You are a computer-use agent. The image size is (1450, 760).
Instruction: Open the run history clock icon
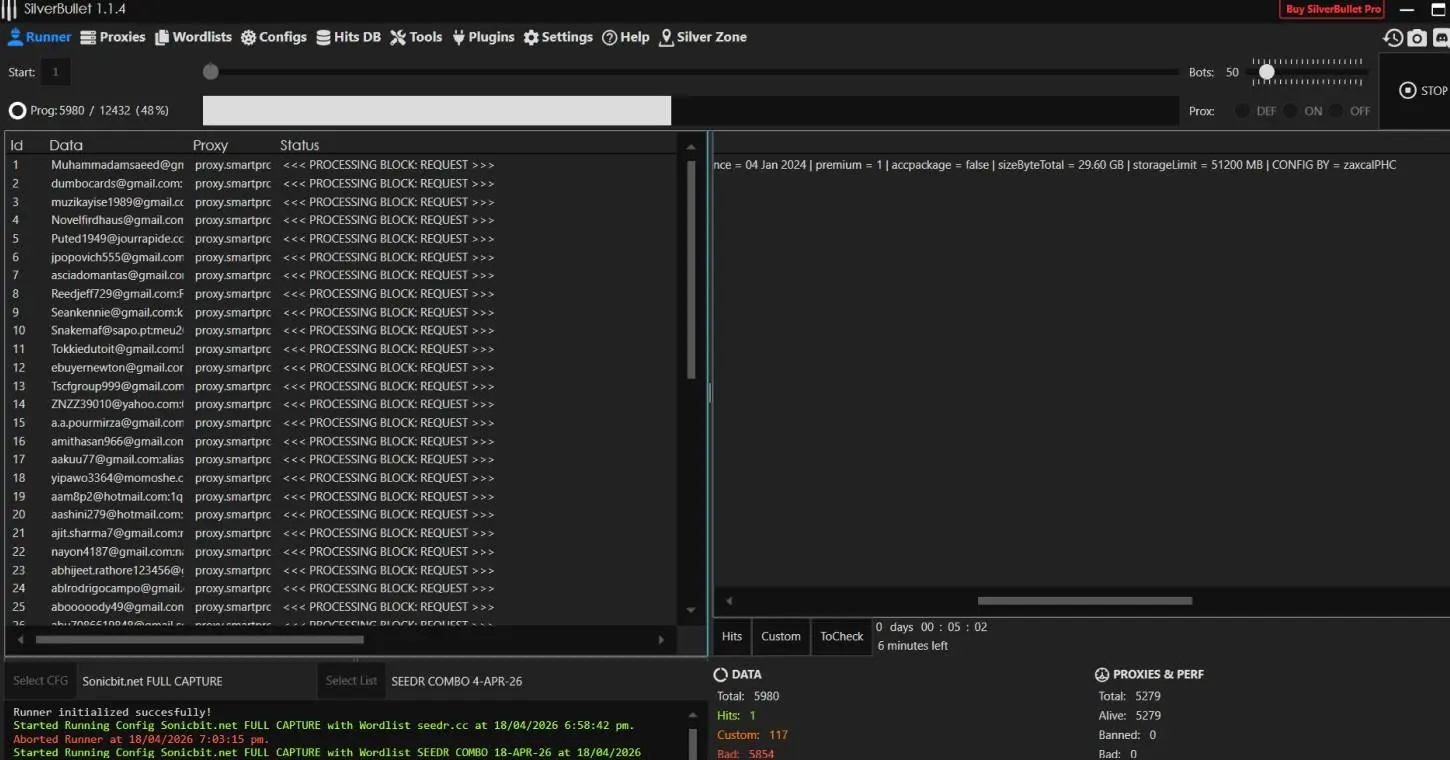1393,38
